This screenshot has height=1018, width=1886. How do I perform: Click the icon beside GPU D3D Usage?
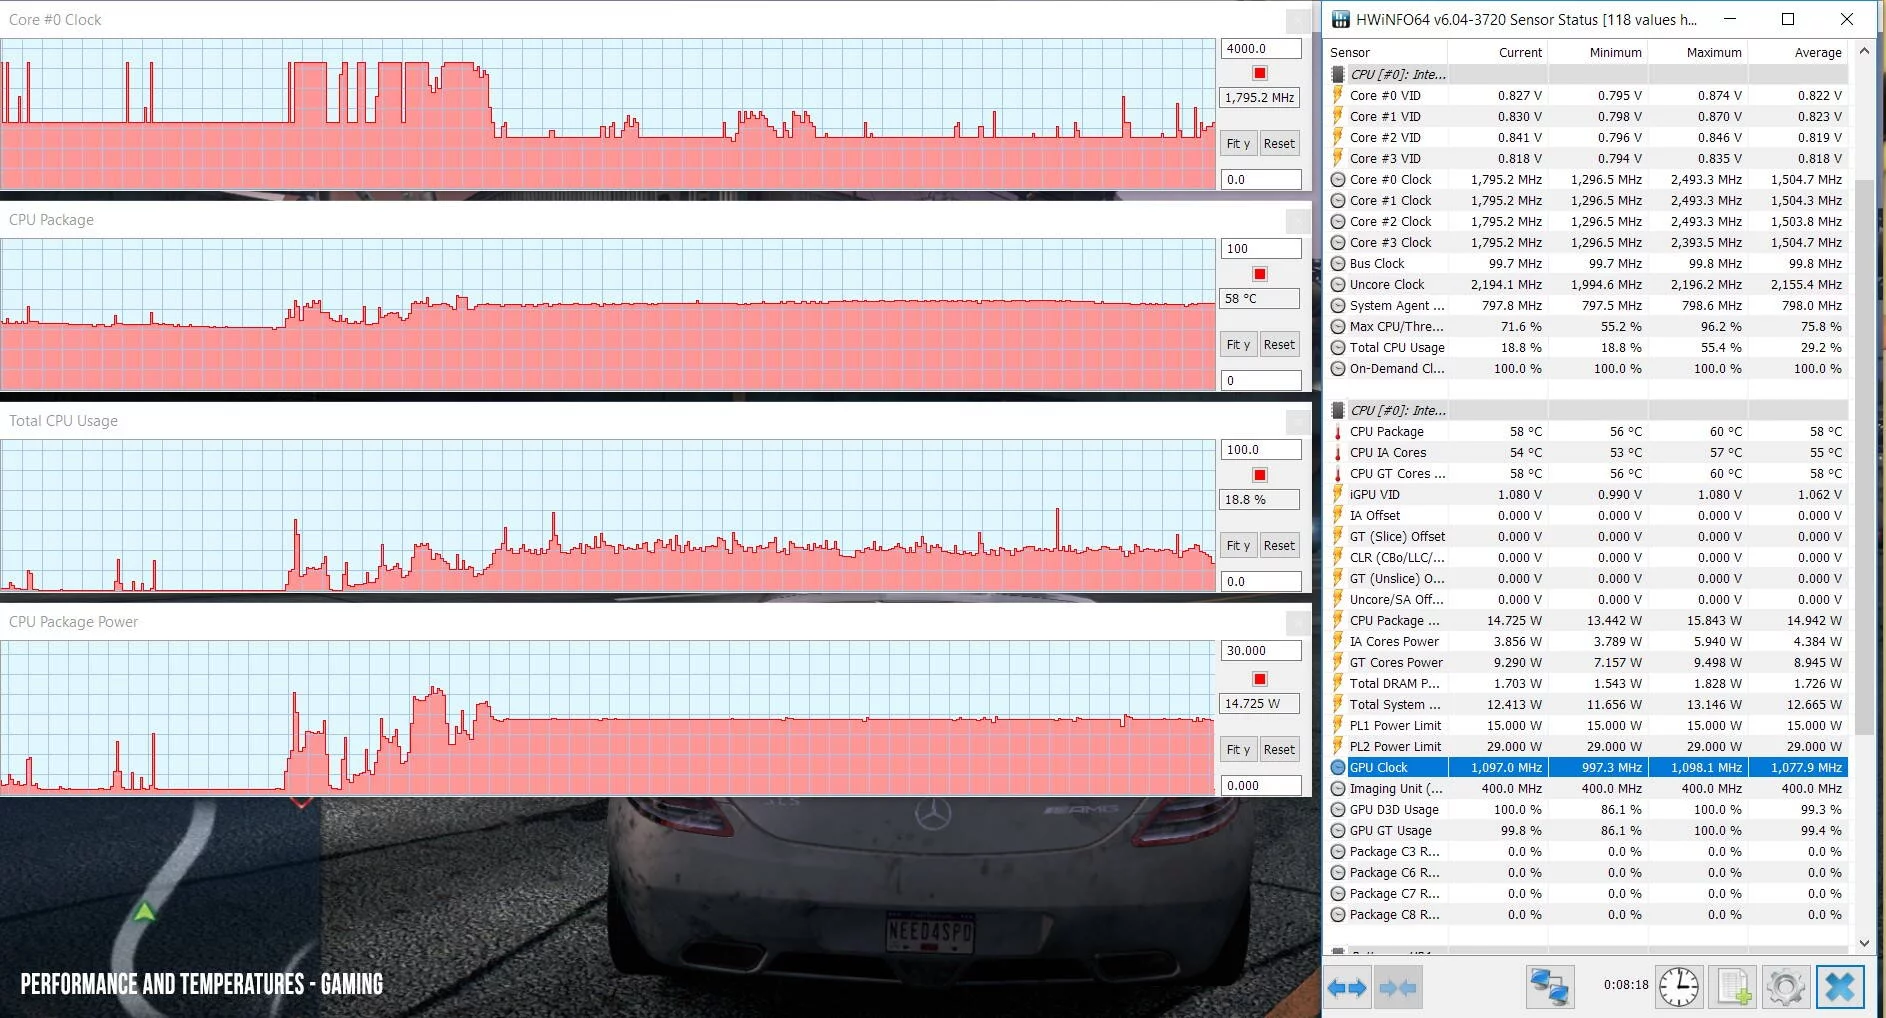point(1338,809)
